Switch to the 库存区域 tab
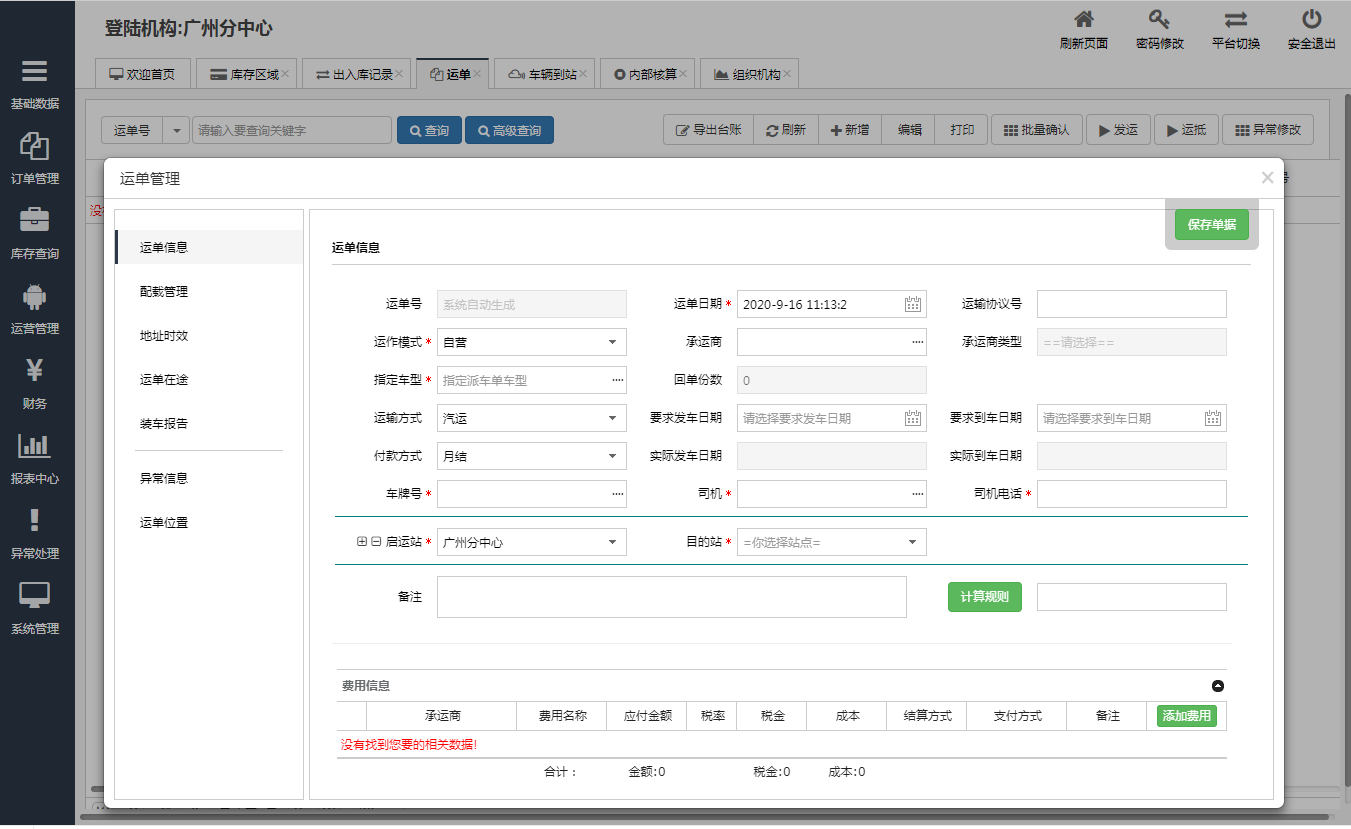Image resolution: width=1351 pixels, height=829 pixels. coord(245,74)
